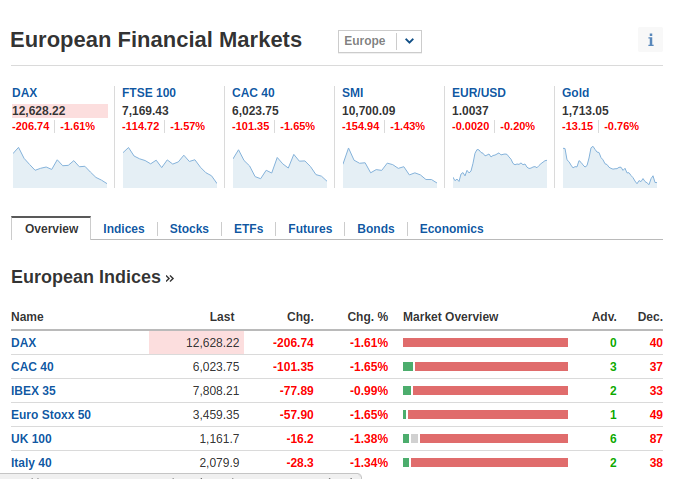
Task: Click the Gold mini chart
Action: pos(610,167)
